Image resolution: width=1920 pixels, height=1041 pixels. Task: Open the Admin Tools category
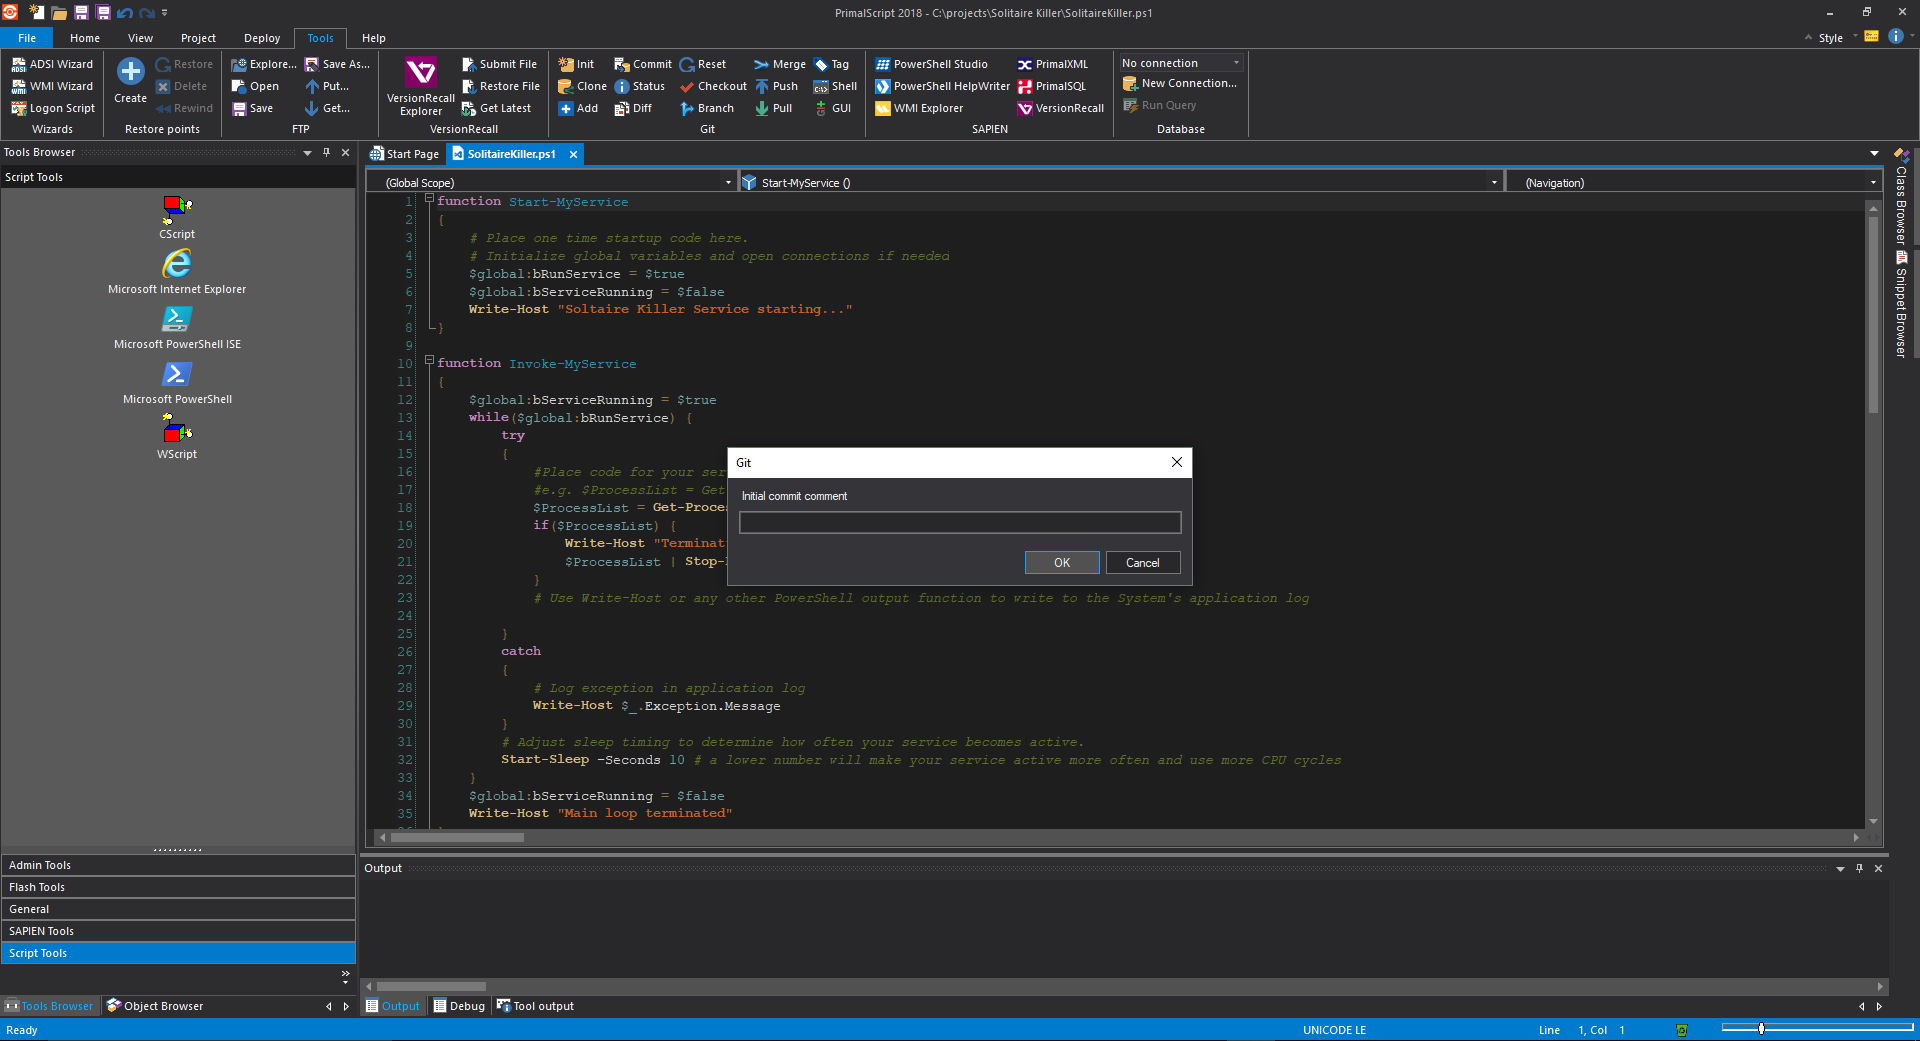point(178,865)
